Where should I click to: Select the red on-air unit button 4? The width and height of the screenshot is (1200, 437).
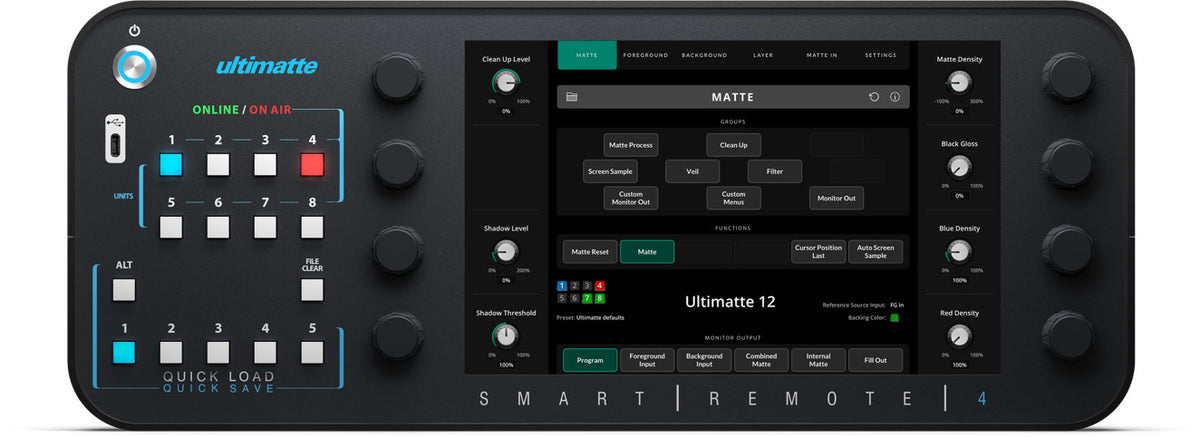313,165
